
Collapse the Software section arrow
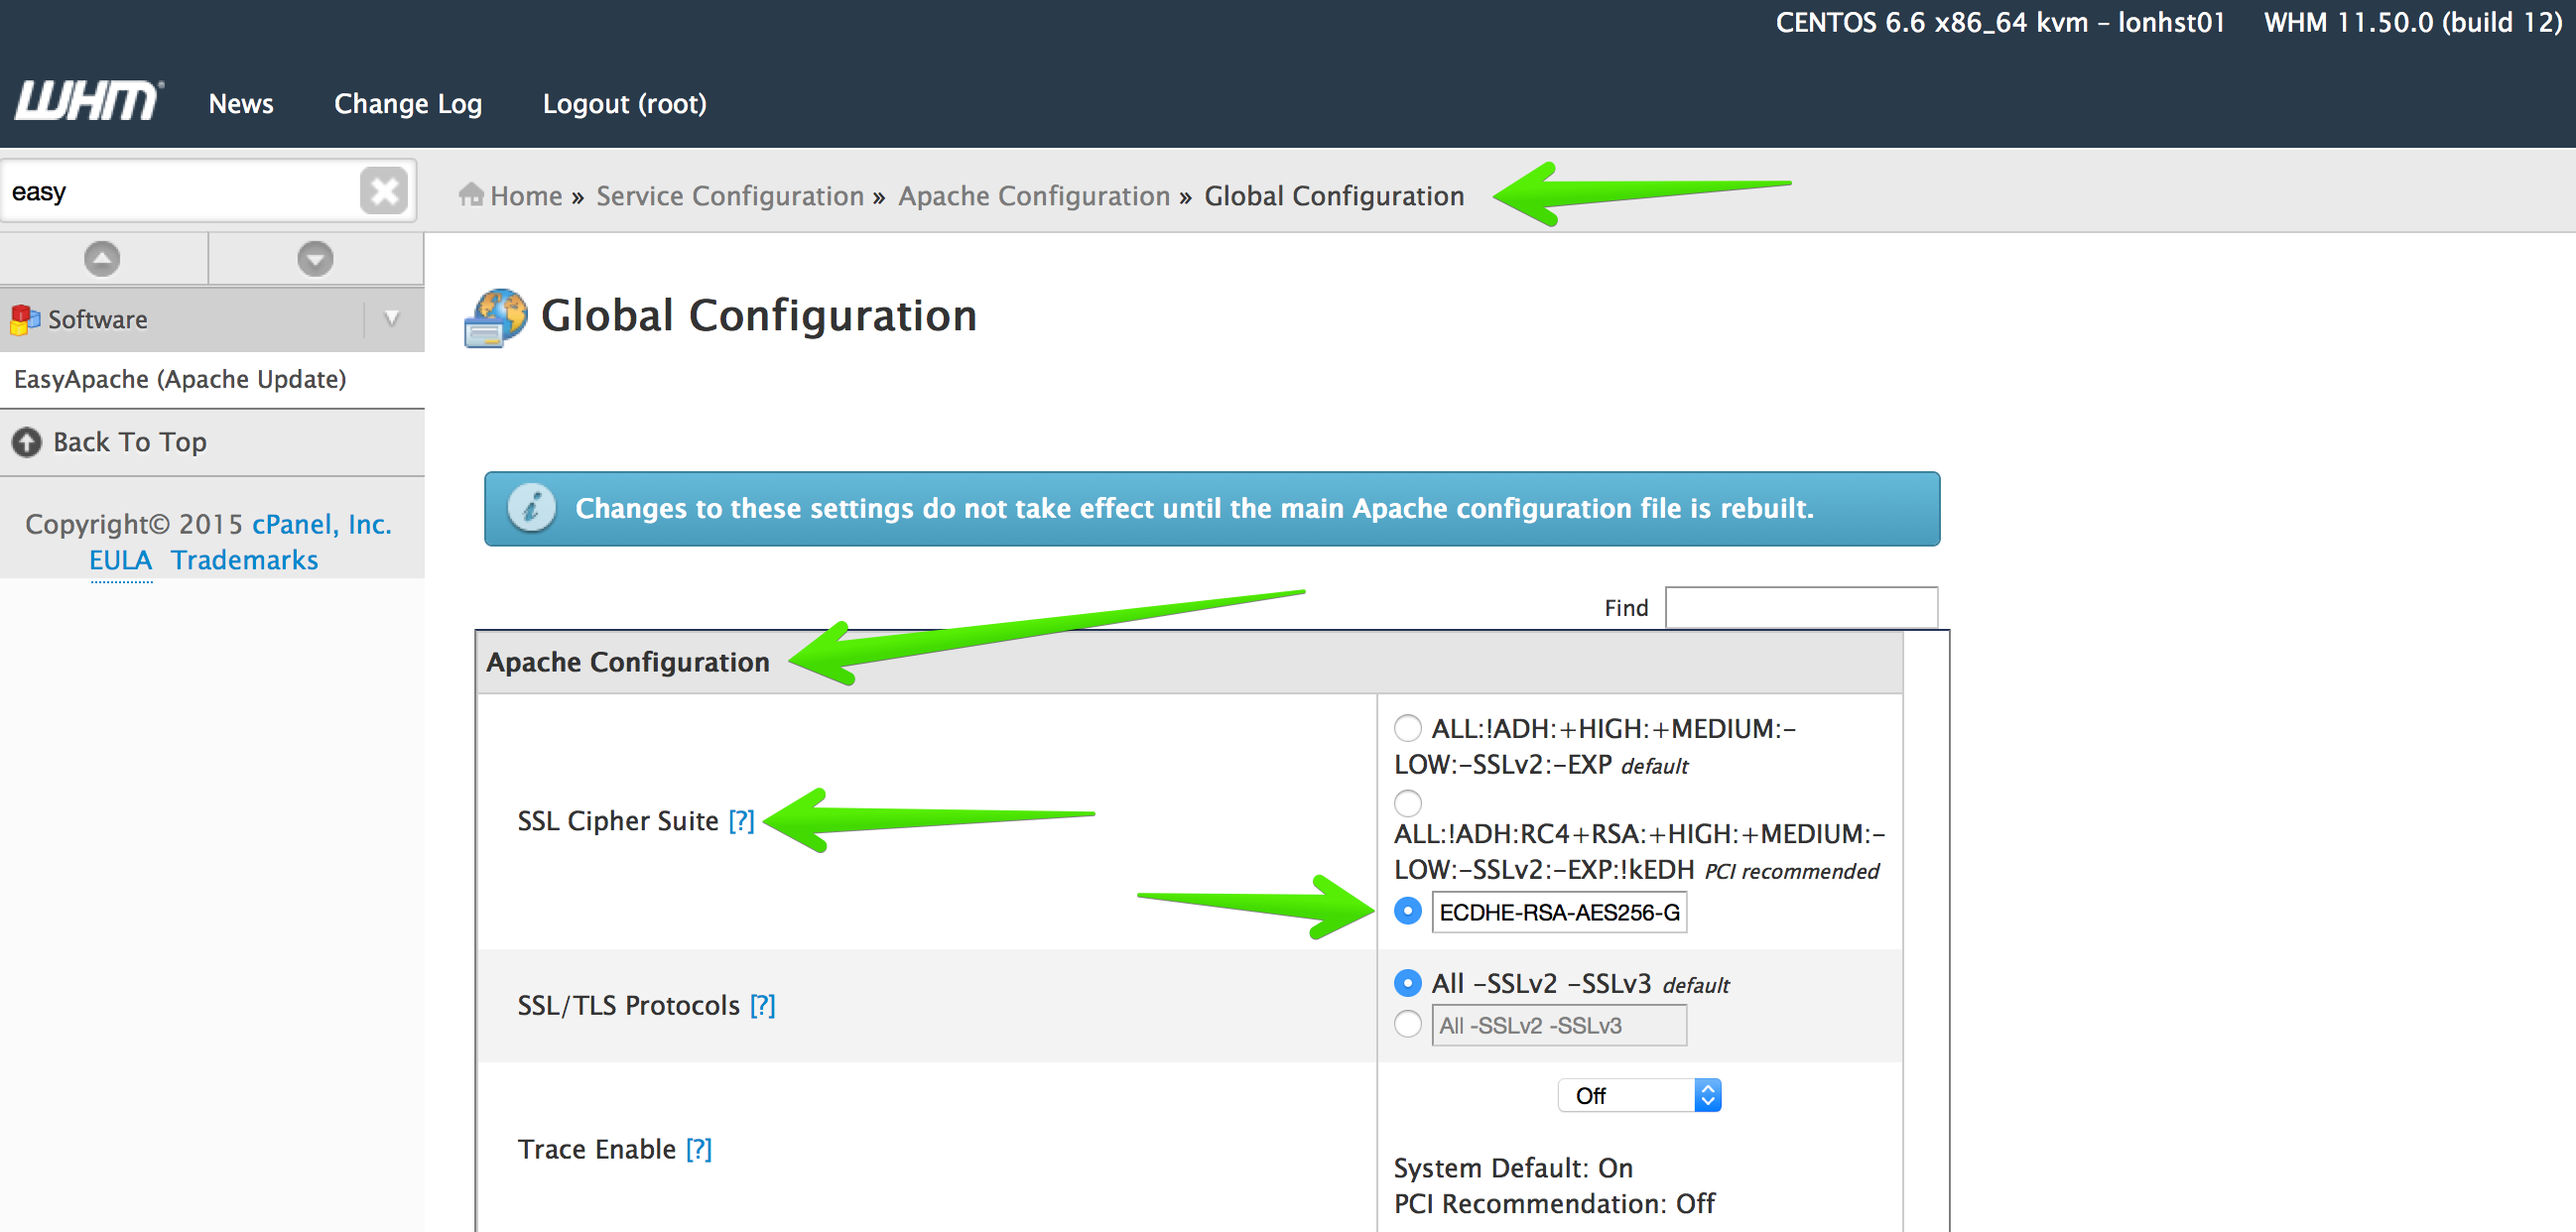(x=392, y=318)
